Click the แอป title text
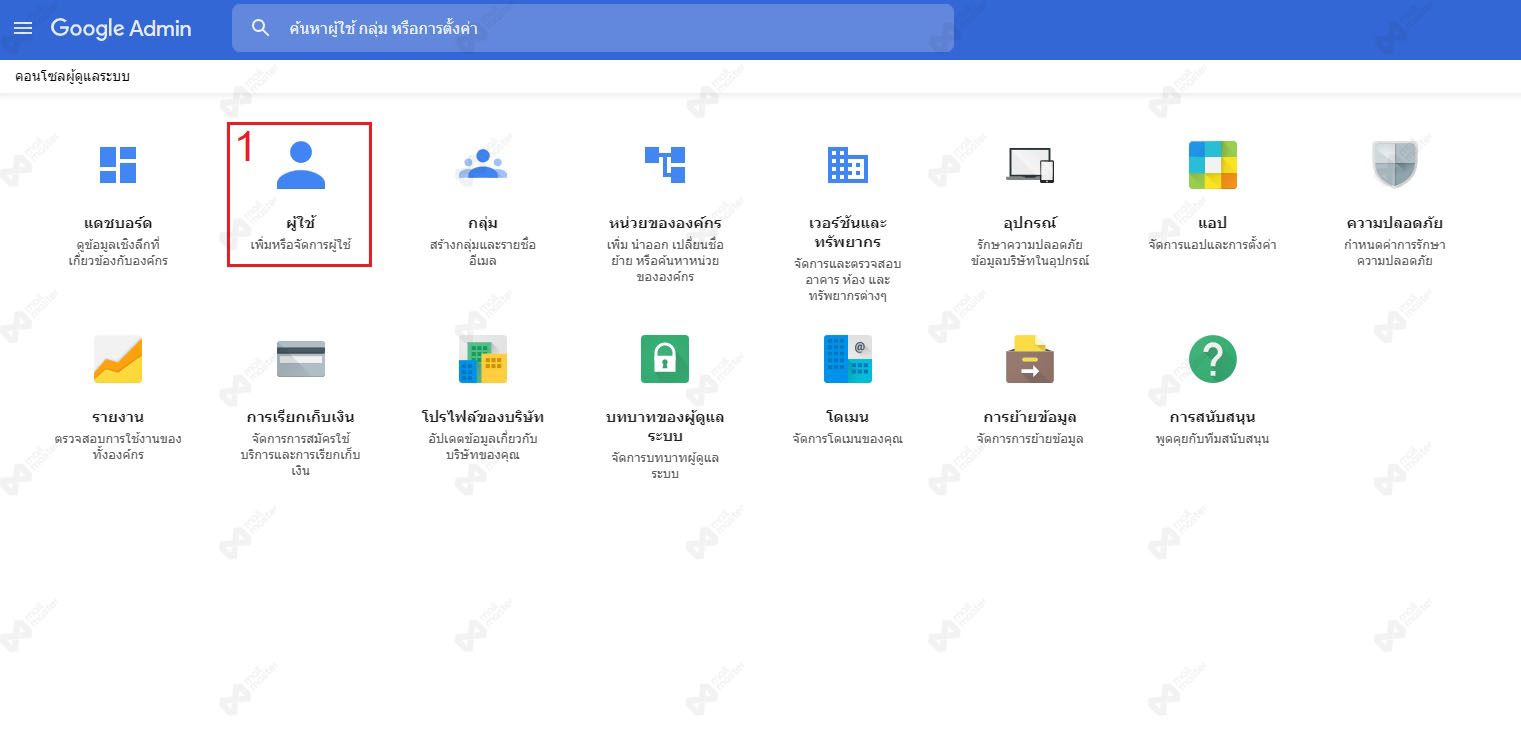Screen dimensions: 1521x732 1213,222
